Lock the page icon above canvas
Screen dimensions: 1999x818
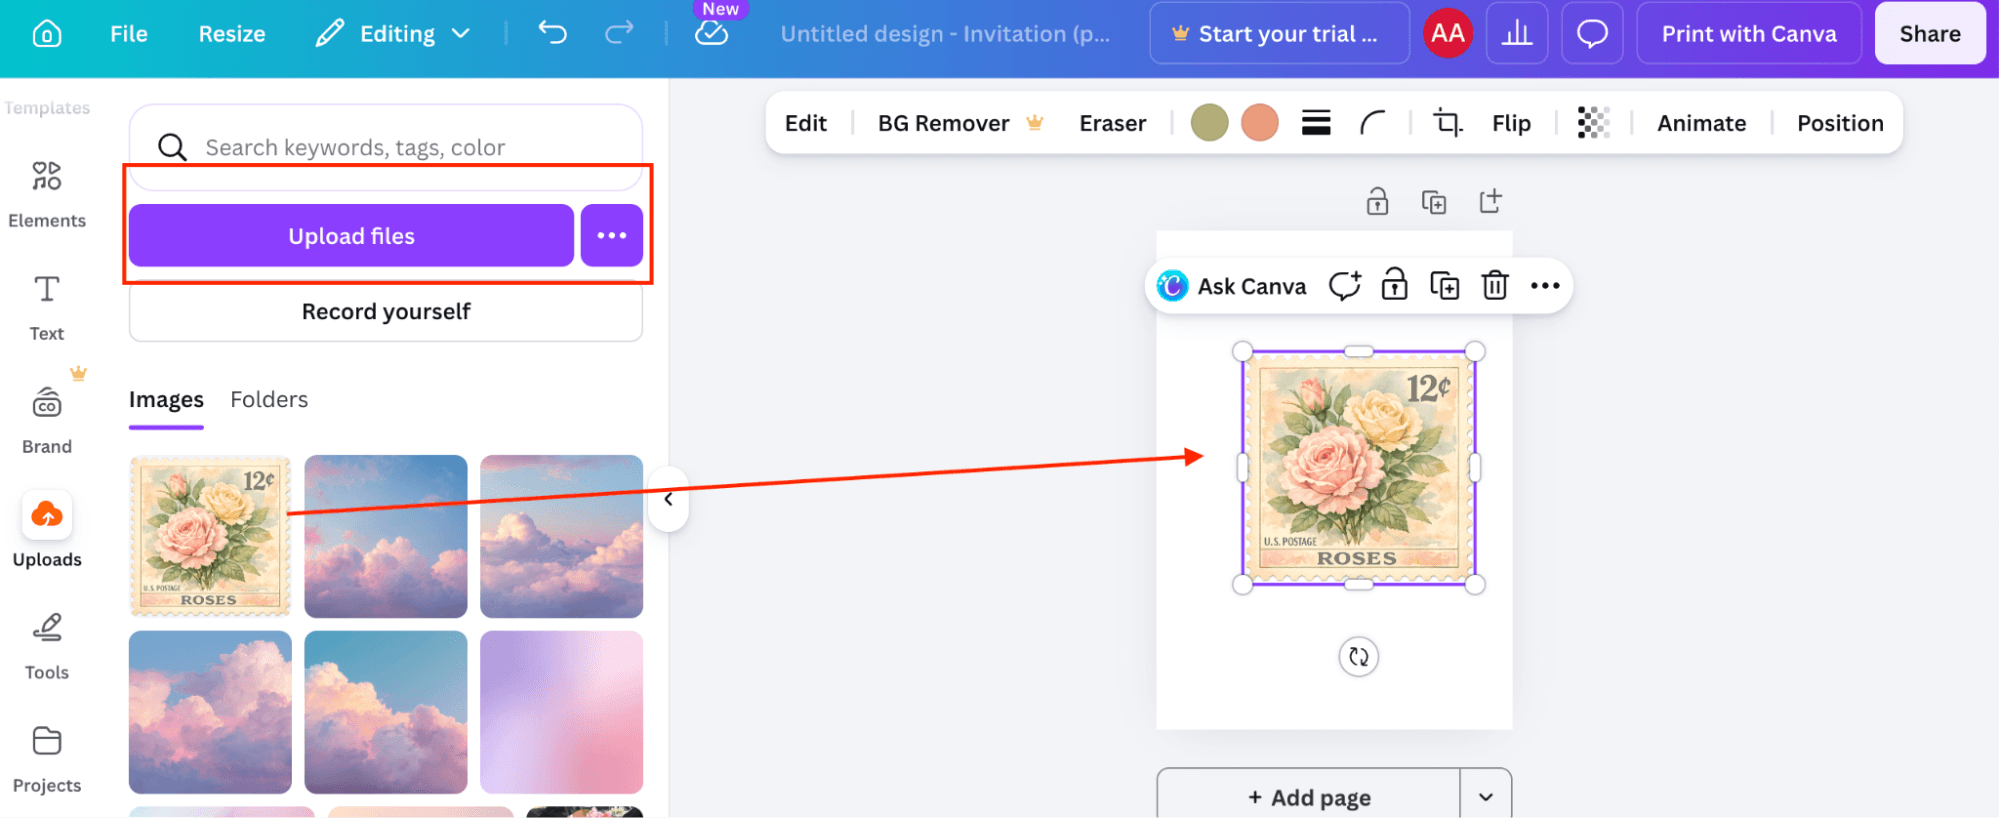click(x=1377, y=201)
